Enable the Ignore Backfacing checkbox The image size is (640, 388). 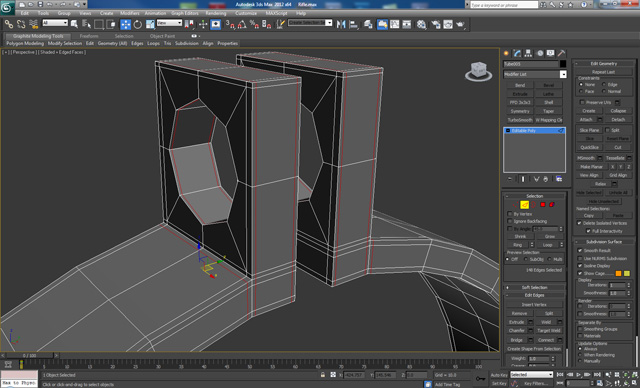coord(510,222)
